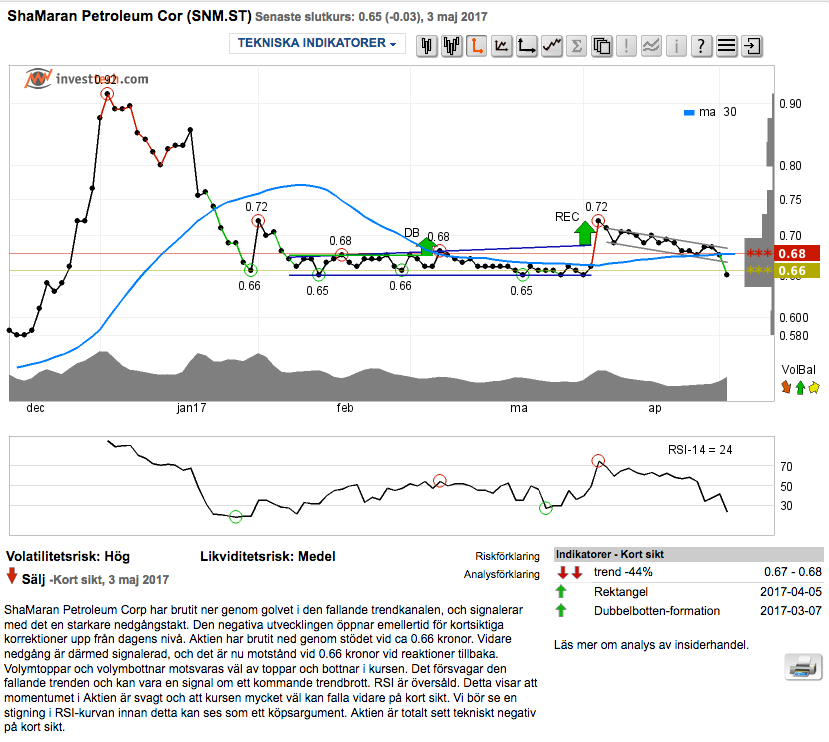Select the medium-term chart axis icon
The height and width of the screenshot is (742, 829).
tap(501, 46)
